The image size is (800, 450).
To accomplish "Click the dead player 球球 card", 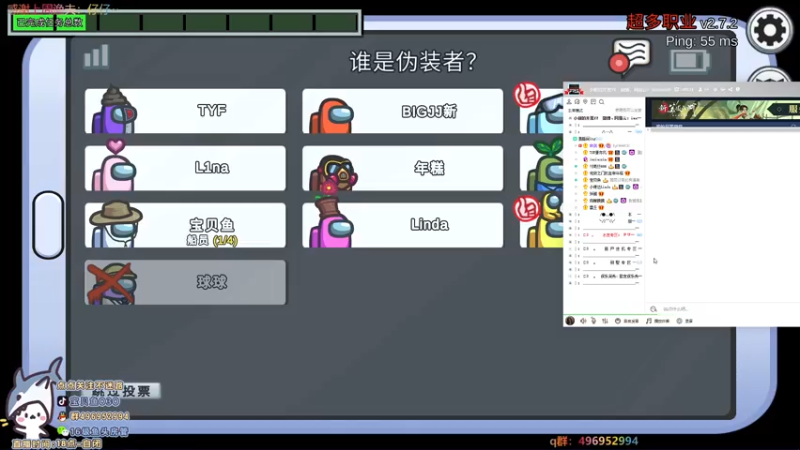I will 185,283.
